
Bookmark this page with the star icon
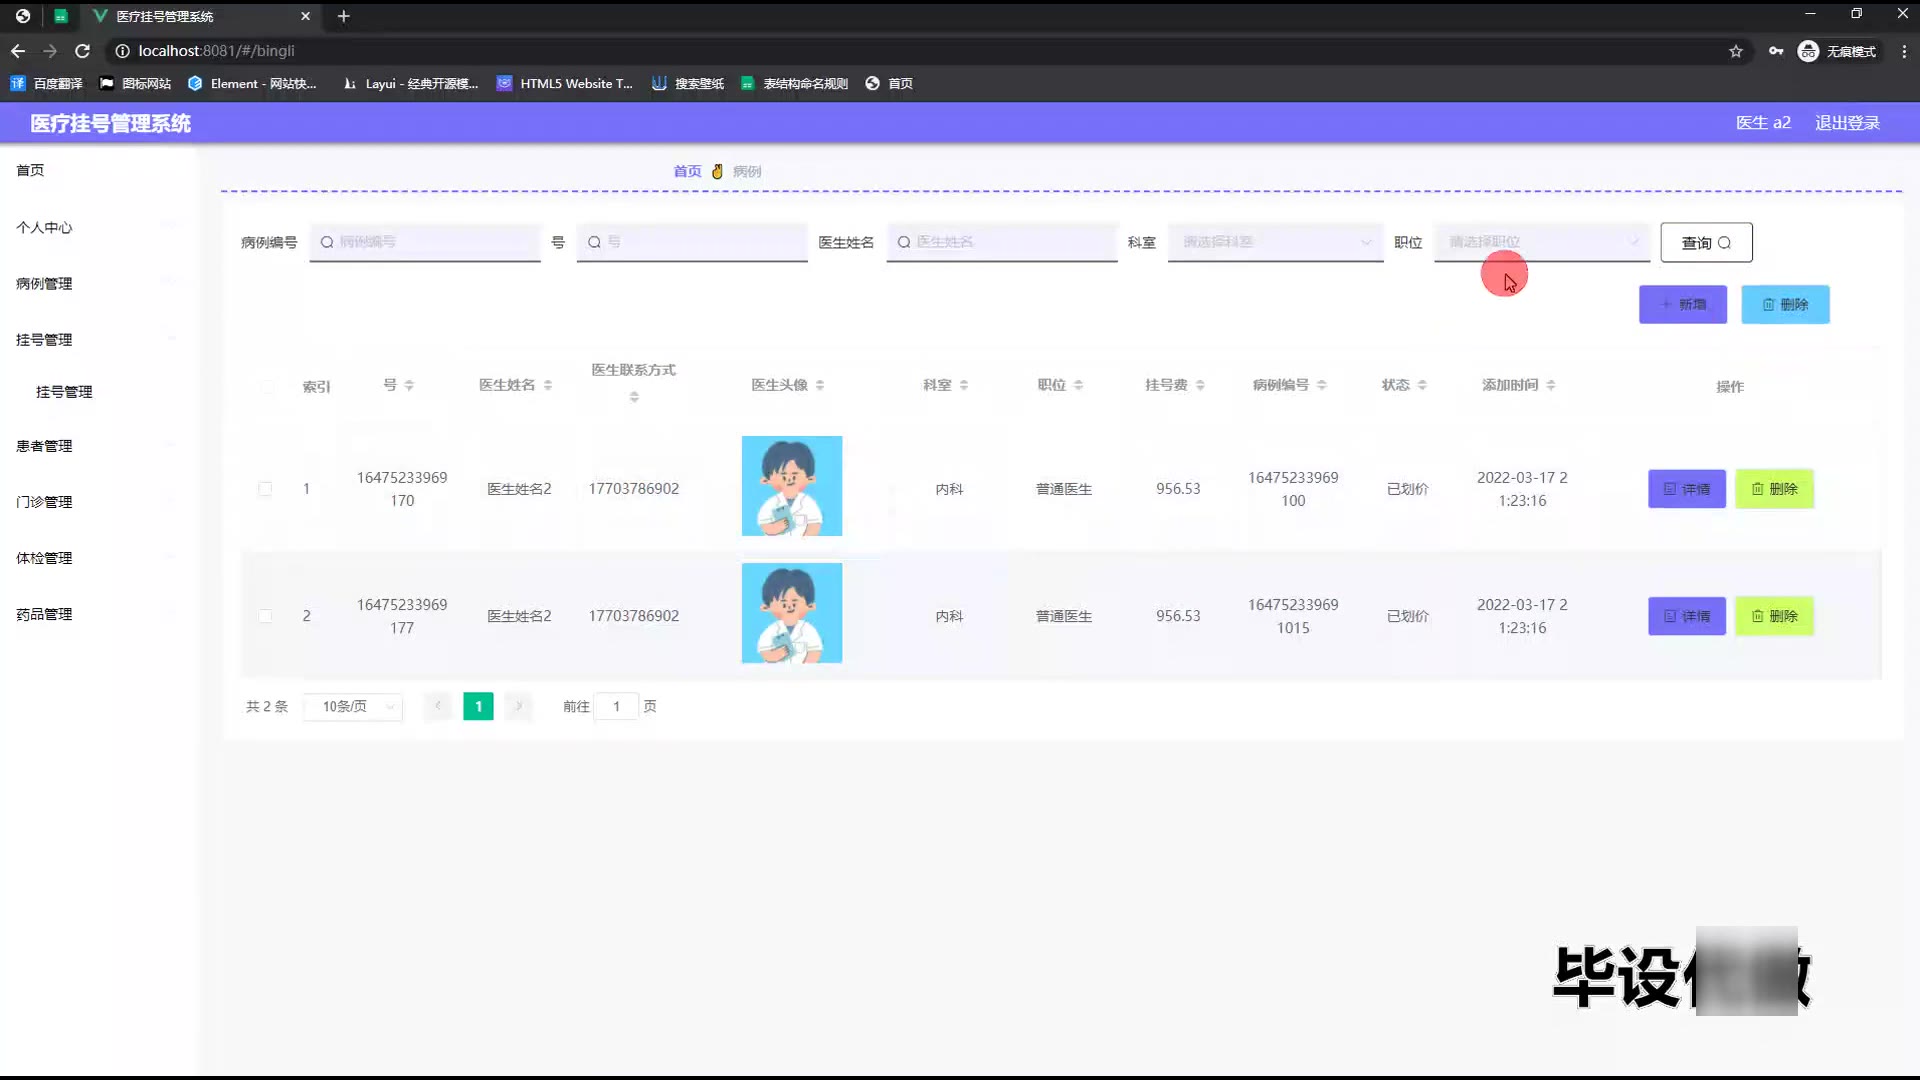pos(1736,51)
